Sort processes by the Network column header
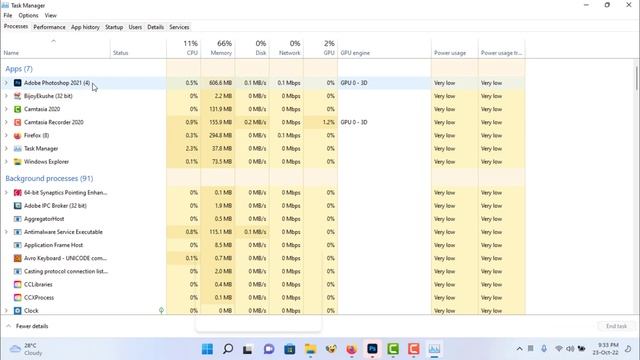 (287, 48)
